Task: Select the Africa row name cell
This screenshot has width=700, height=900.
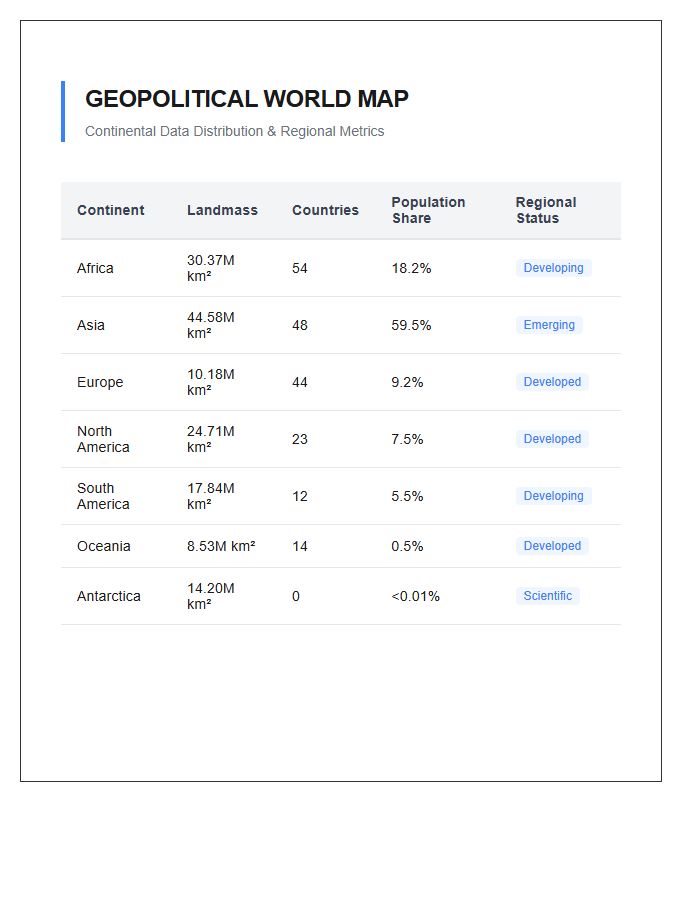Action: click(x=95, y=268)
